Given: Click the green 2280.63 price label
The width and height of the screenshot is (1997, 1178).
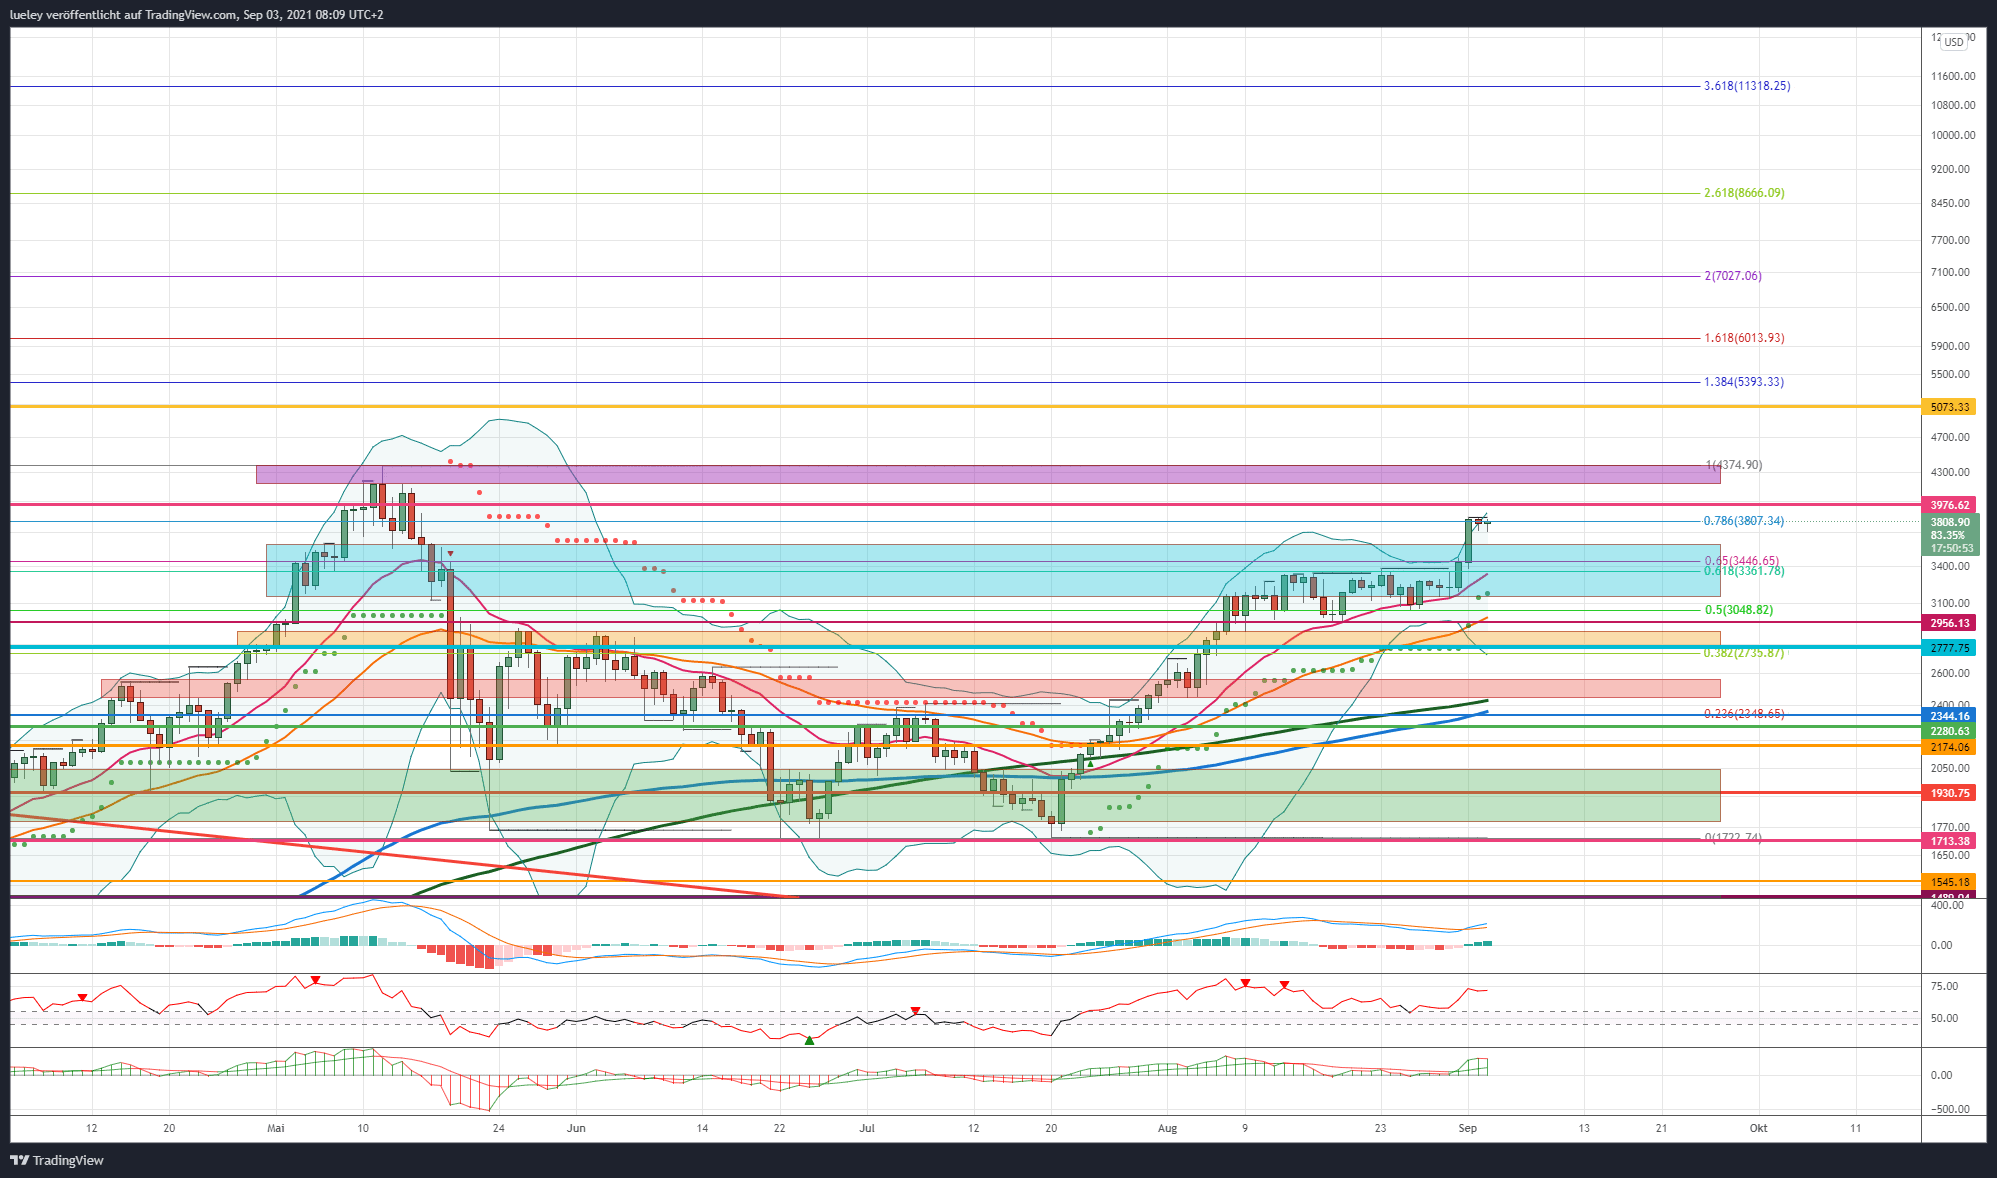Looking at the screenshot, I should tap(1949, 731).
